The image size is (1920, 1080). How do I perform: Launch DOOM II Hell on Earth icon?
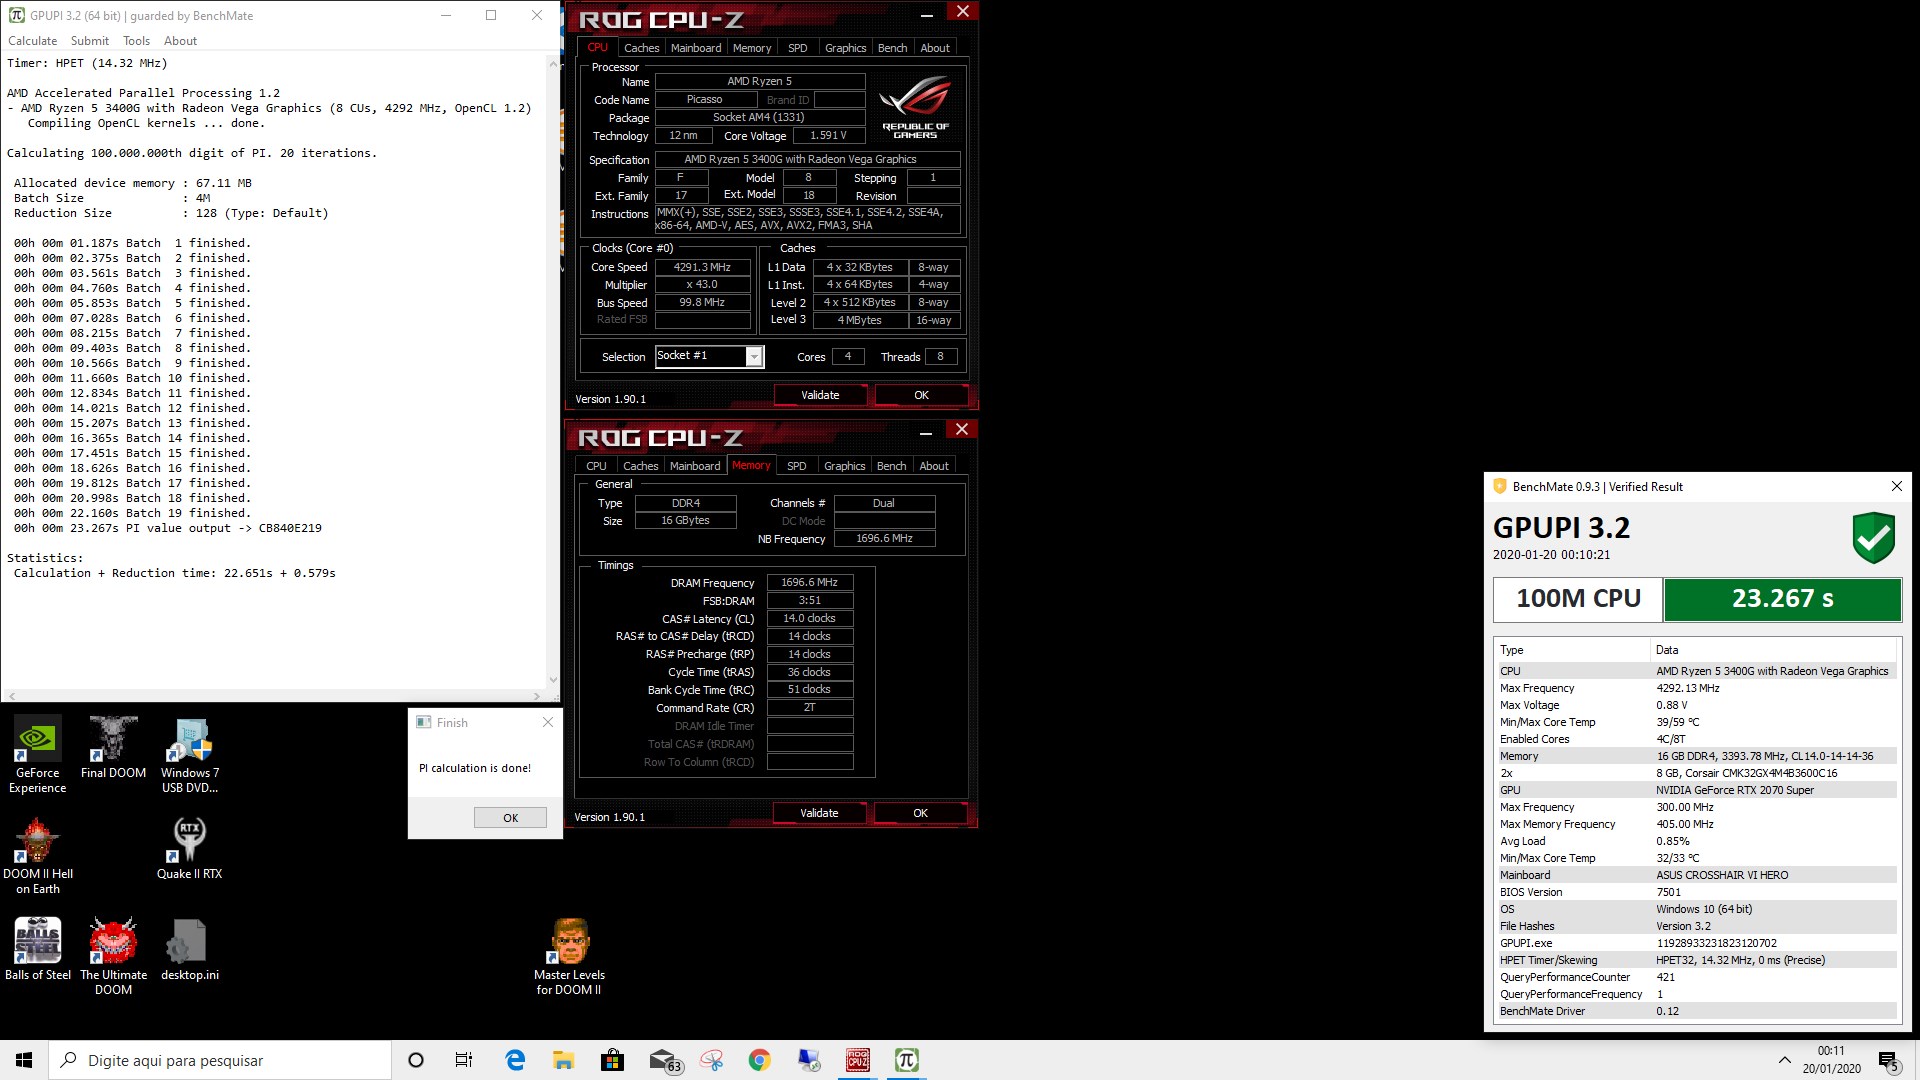(37, 856)
